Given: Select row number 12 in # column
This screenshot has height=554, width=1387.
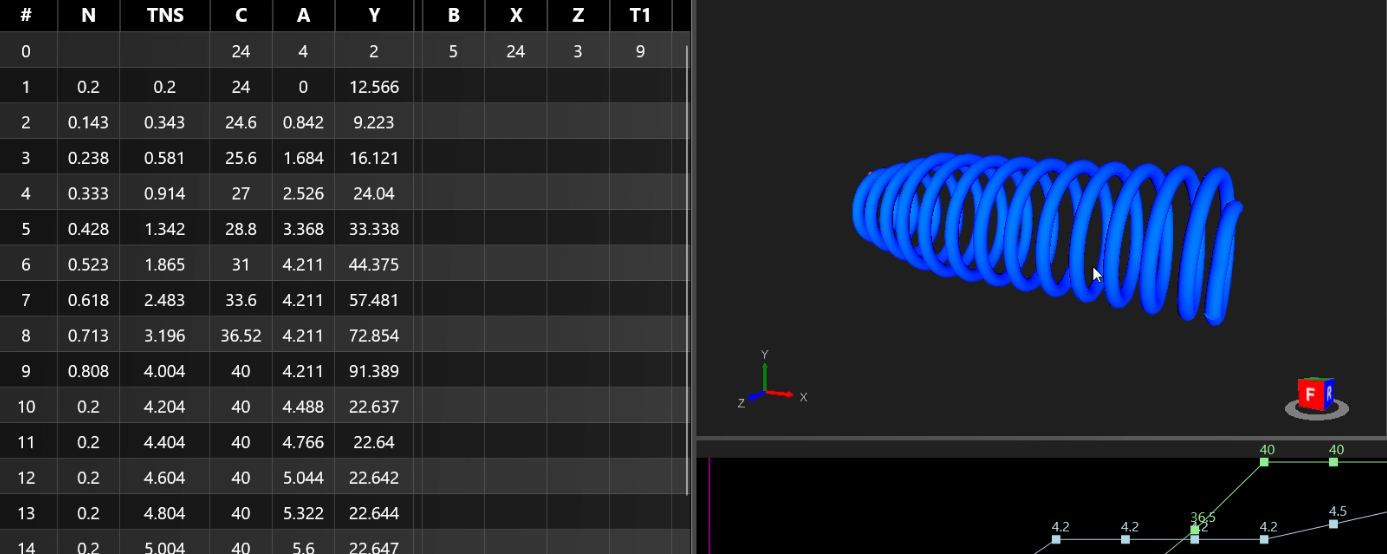Looking at the screenshot, I should tap(26, 478).
